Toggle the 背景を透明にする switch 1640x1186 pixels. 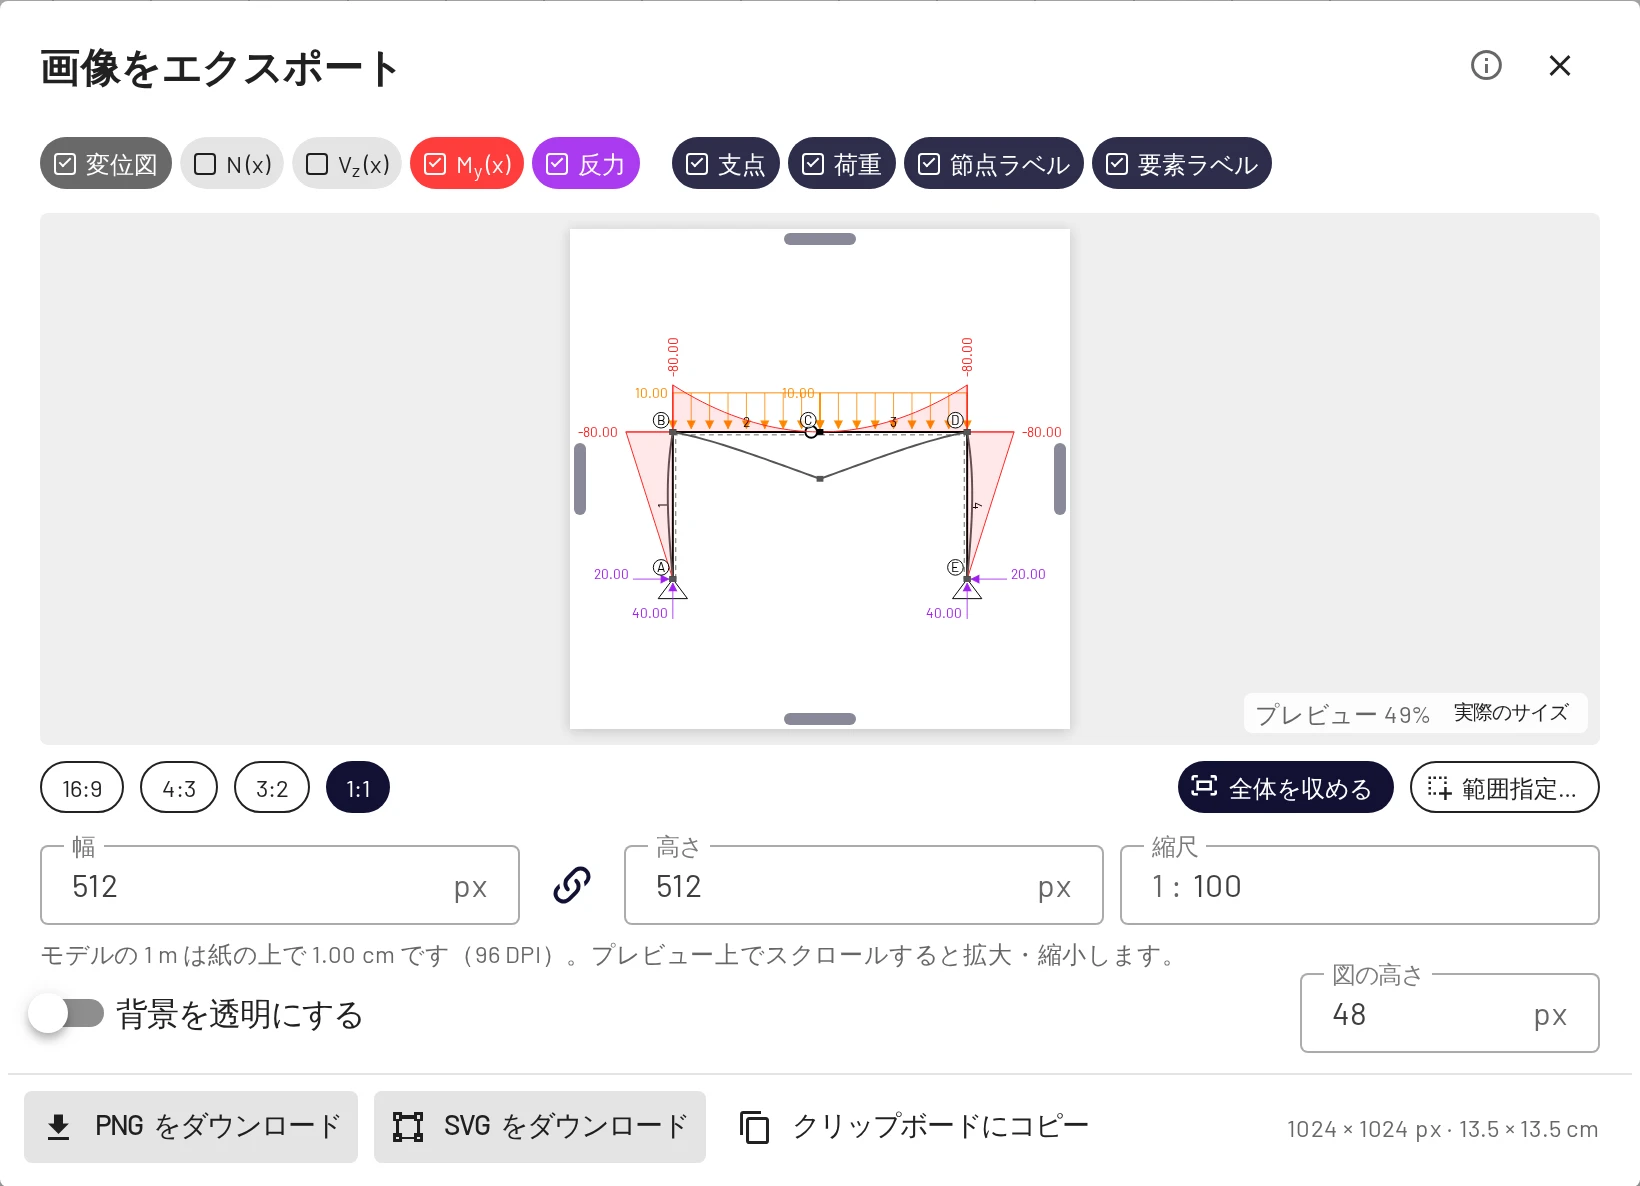click(66, 1014)
